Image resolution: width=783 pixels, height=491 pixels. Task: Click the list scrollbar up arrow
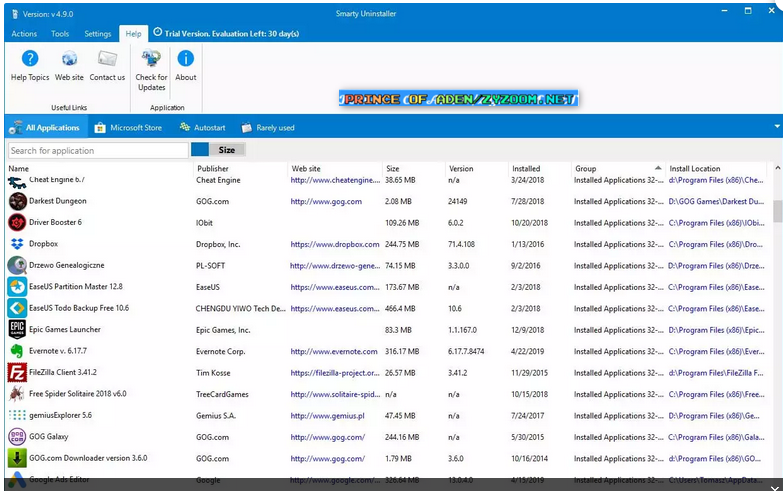(778, 168)
